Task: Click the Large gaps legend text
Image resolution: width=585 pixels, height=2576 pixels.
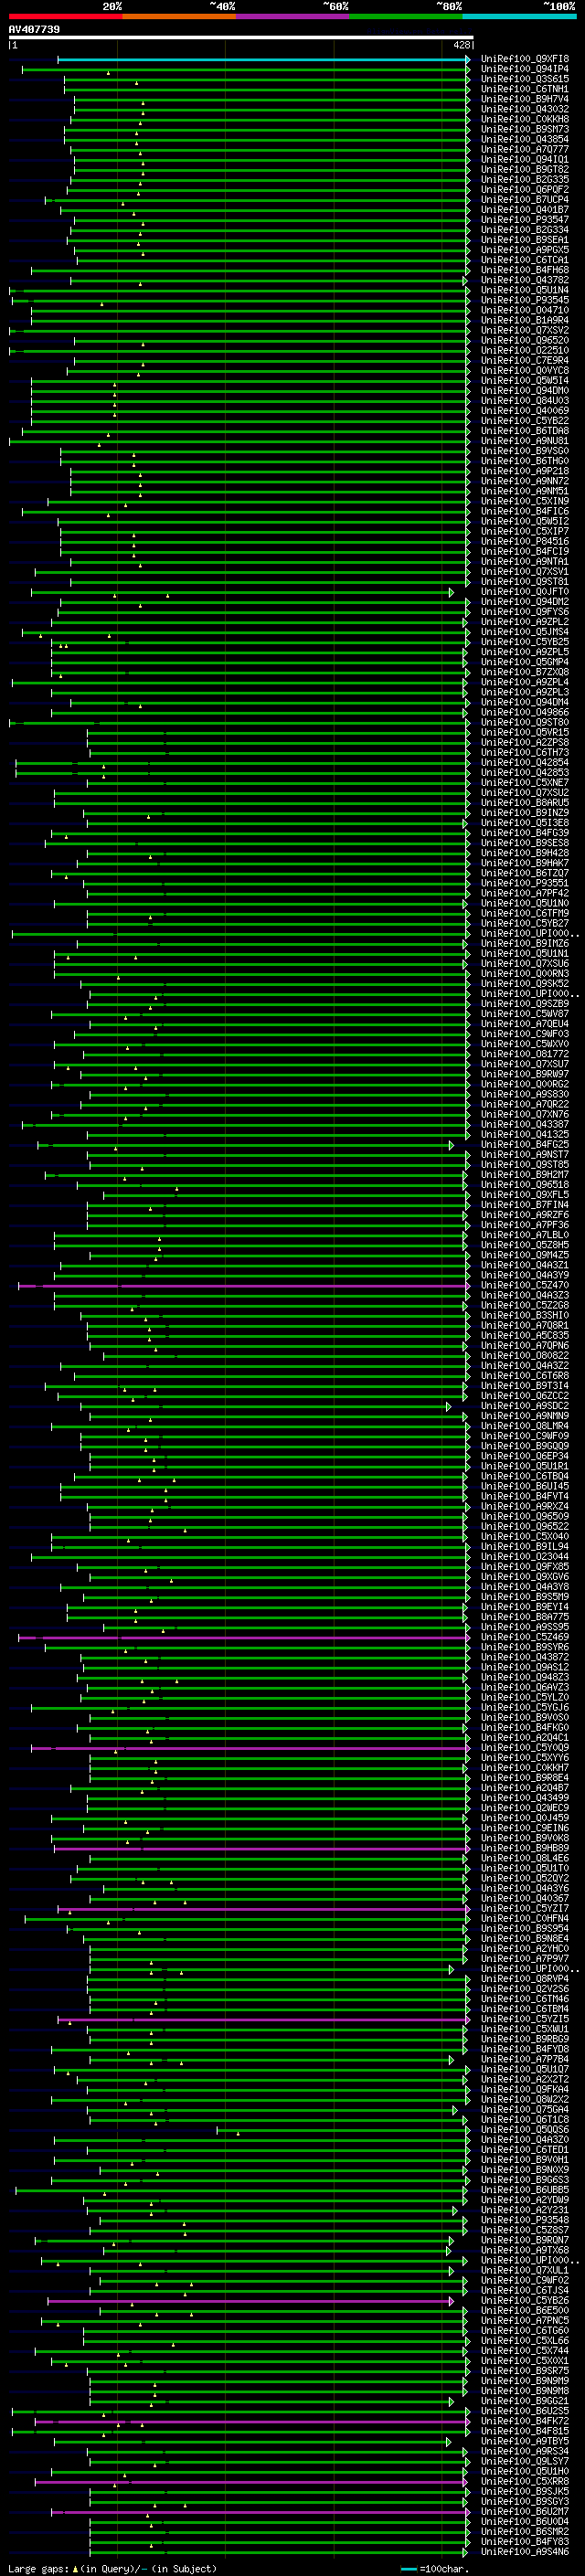Action: point(112,2569)
